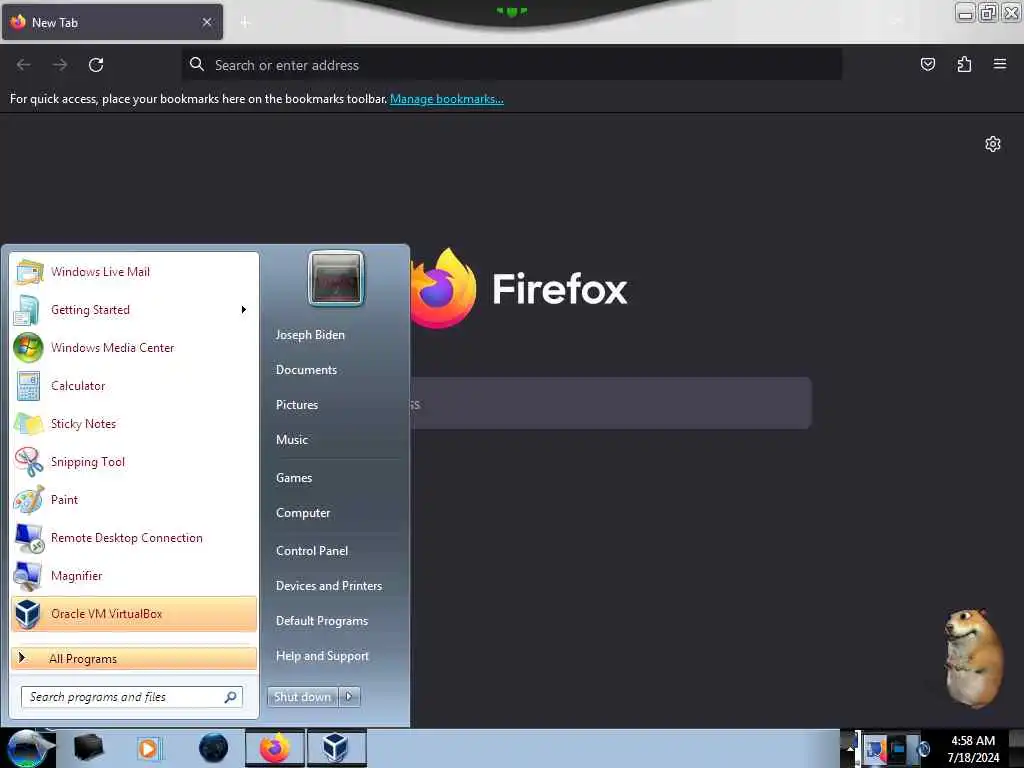Click the Firefox forward arrow
The height and width of the screenshot is (768, 1024).
click(60, 65)
